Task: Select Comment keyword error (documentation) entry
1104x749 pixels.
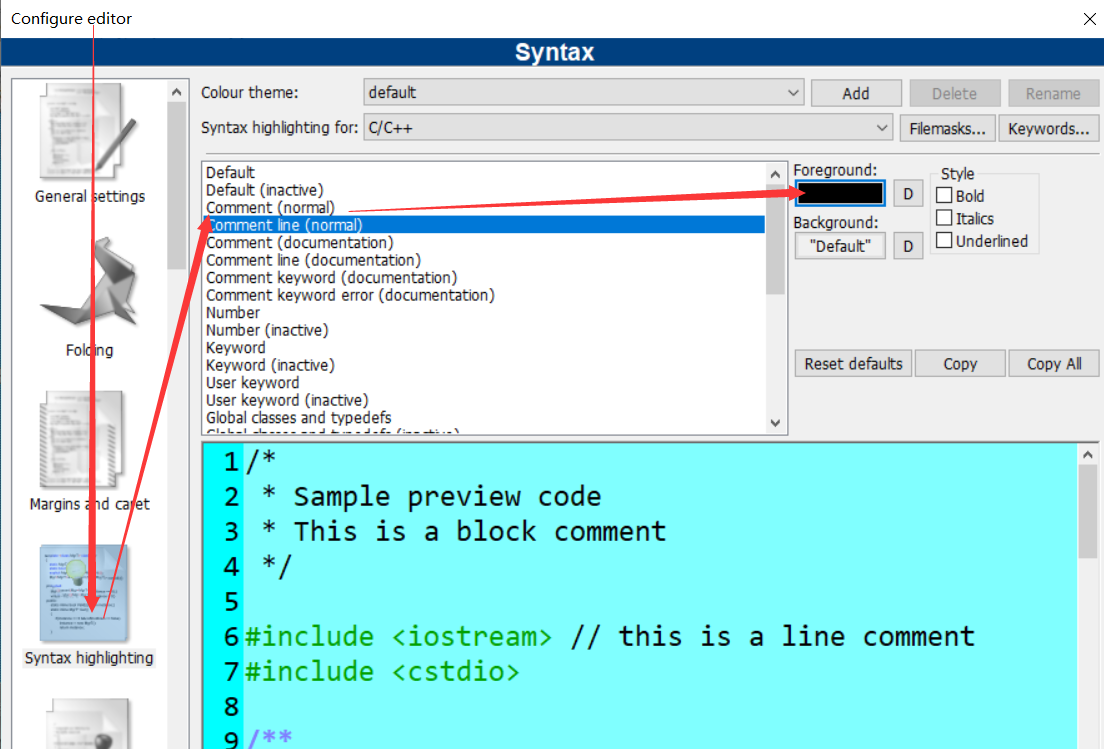Action: click(x=484, y=295)
